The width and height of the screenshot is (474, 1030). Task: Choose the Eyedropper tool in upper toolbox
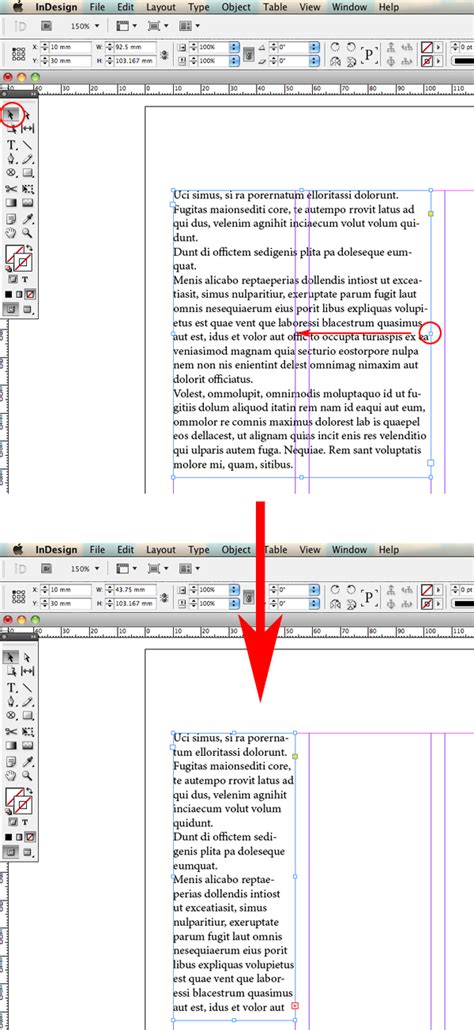click(x=28, y=218)
